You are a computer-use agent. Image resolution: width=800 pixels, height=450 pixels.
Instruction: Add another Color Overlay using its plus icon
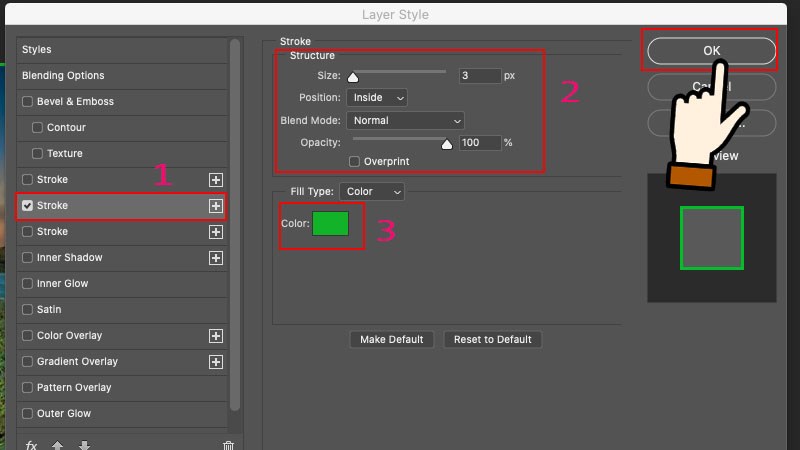[215, 336]
